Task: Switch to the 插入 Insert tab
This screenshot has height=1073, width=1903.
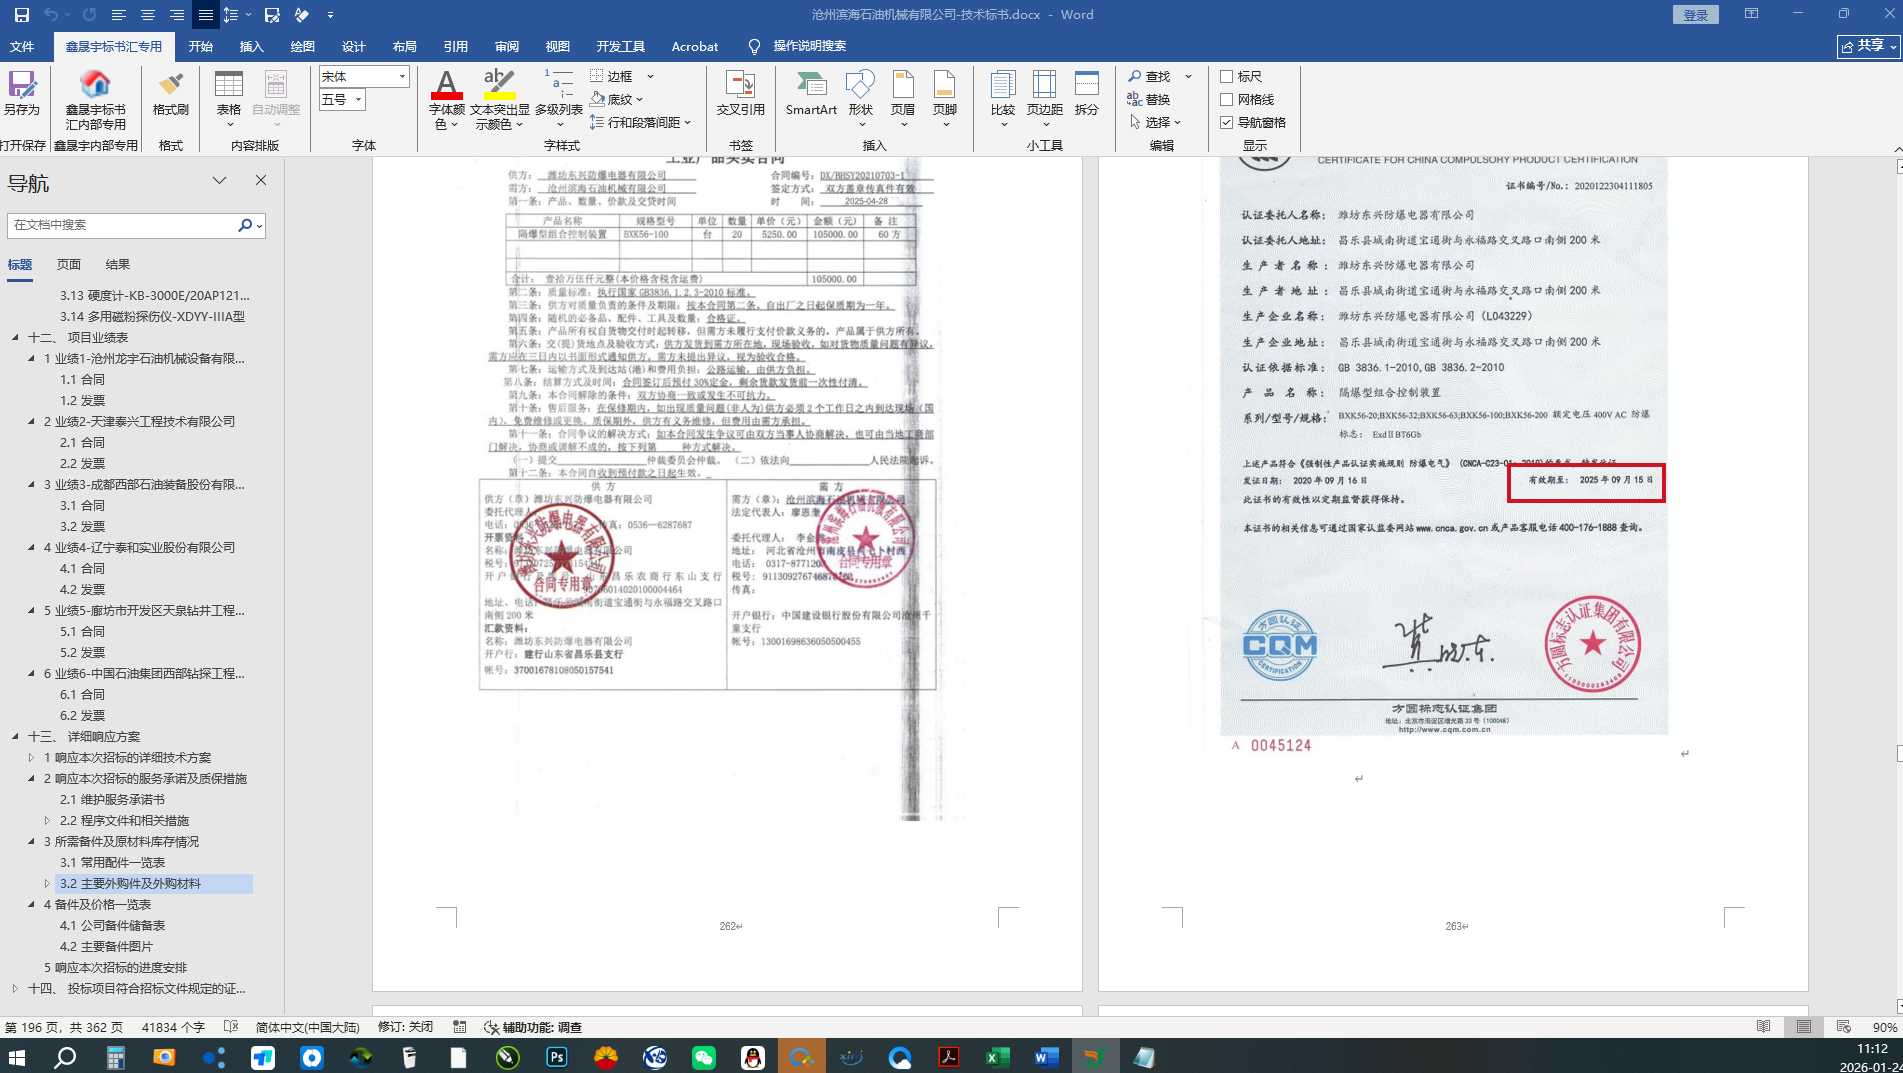Action: pyautogui.click(x=252, y=46)
